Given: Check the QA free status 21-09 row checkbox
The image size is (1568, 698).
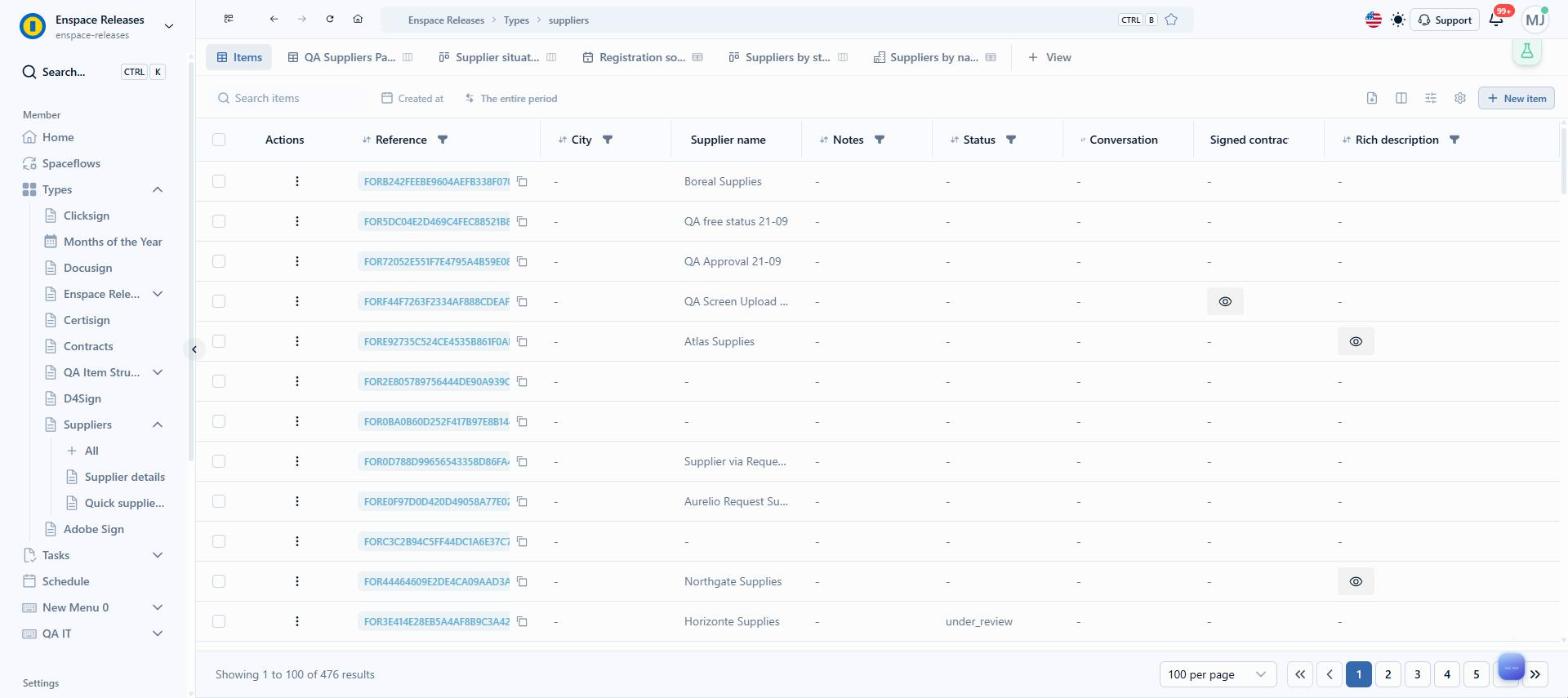Looking at the screenshot, I should point(219,221).
